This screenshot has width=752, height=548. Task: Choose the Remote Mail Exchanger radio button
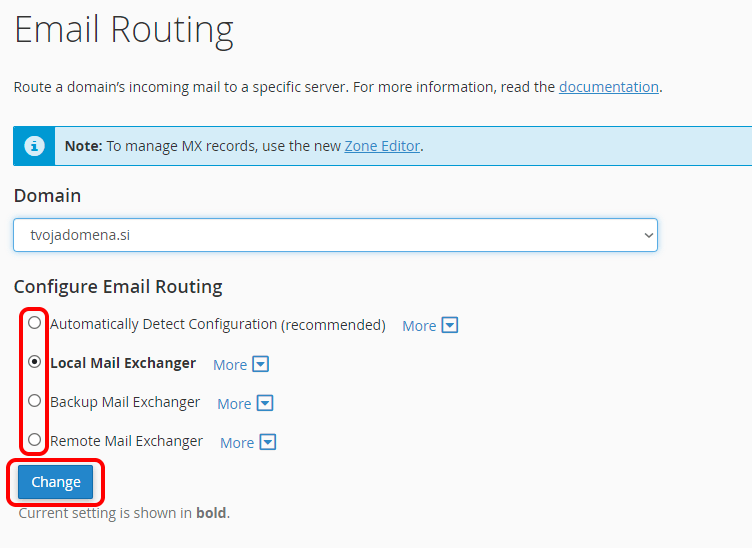click(x=35, y=440)
